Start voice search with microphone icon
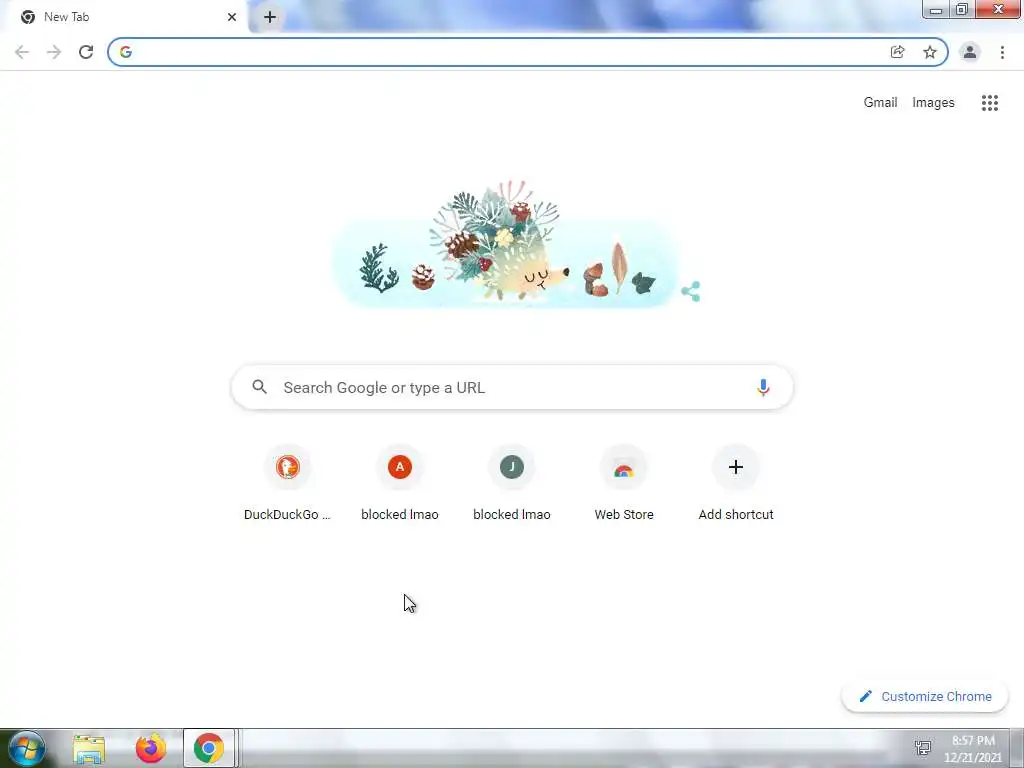The image size is (1024, 768). point(762,387)
